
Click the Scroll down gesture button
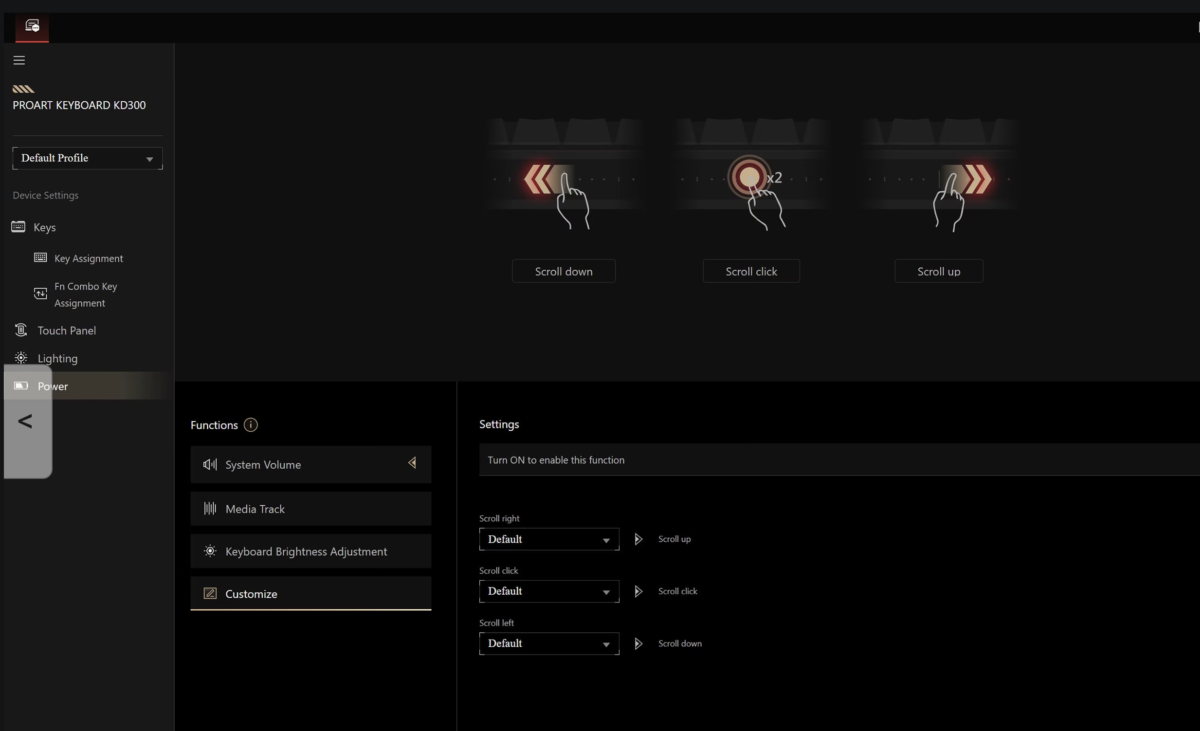point(564,271)
